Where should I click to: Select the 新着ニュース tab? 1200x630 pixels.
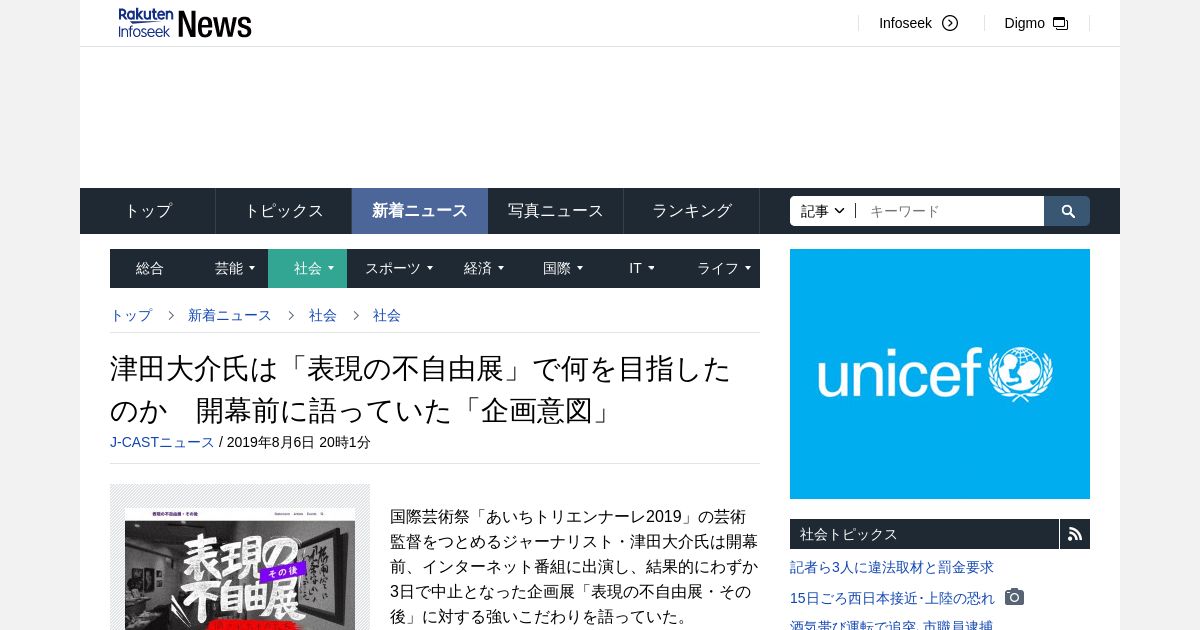420,211
